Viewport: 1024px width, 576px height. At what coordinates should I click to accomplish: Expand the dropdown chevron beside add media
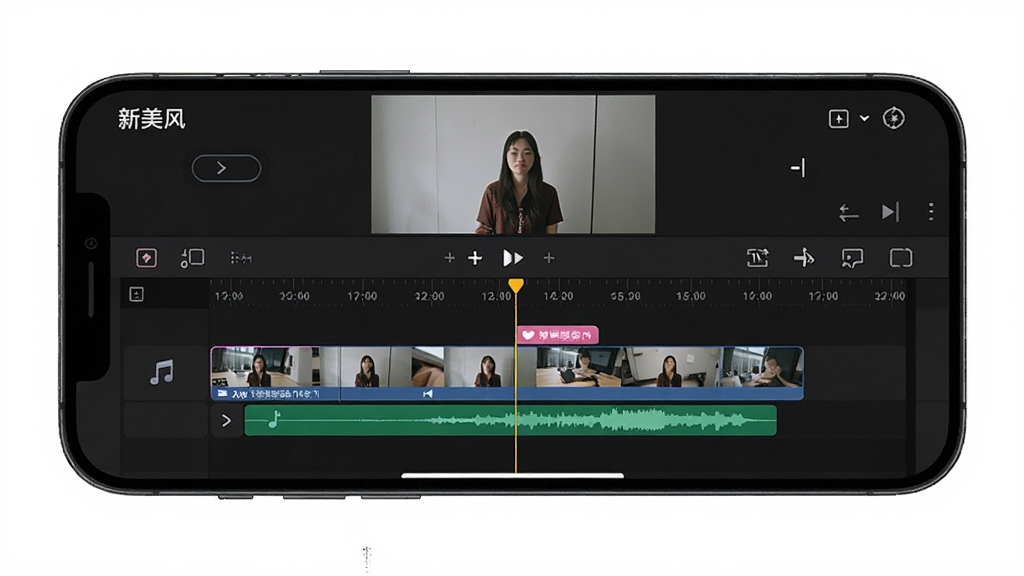pyautogui.click(x=864, y=119)
